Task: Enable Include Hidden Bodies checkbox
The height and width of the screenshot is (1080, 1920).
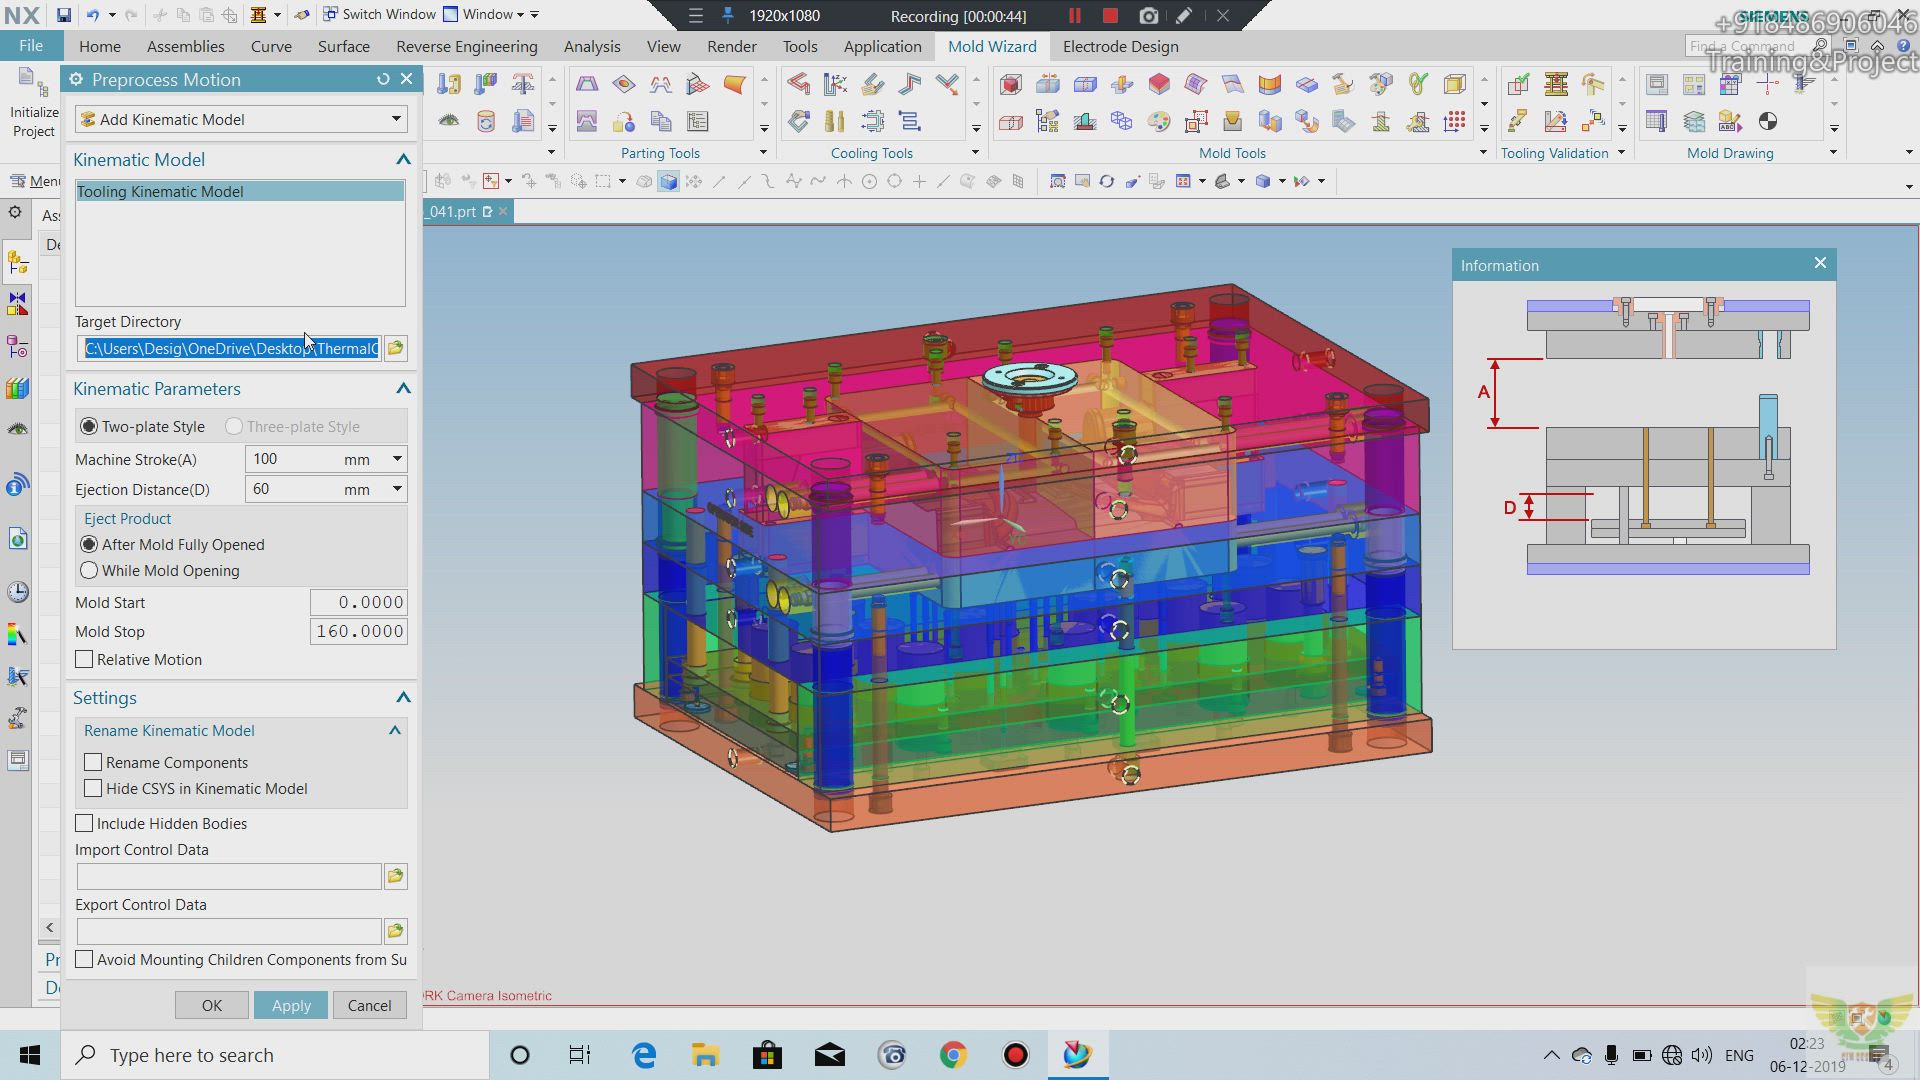Action: 84,824
